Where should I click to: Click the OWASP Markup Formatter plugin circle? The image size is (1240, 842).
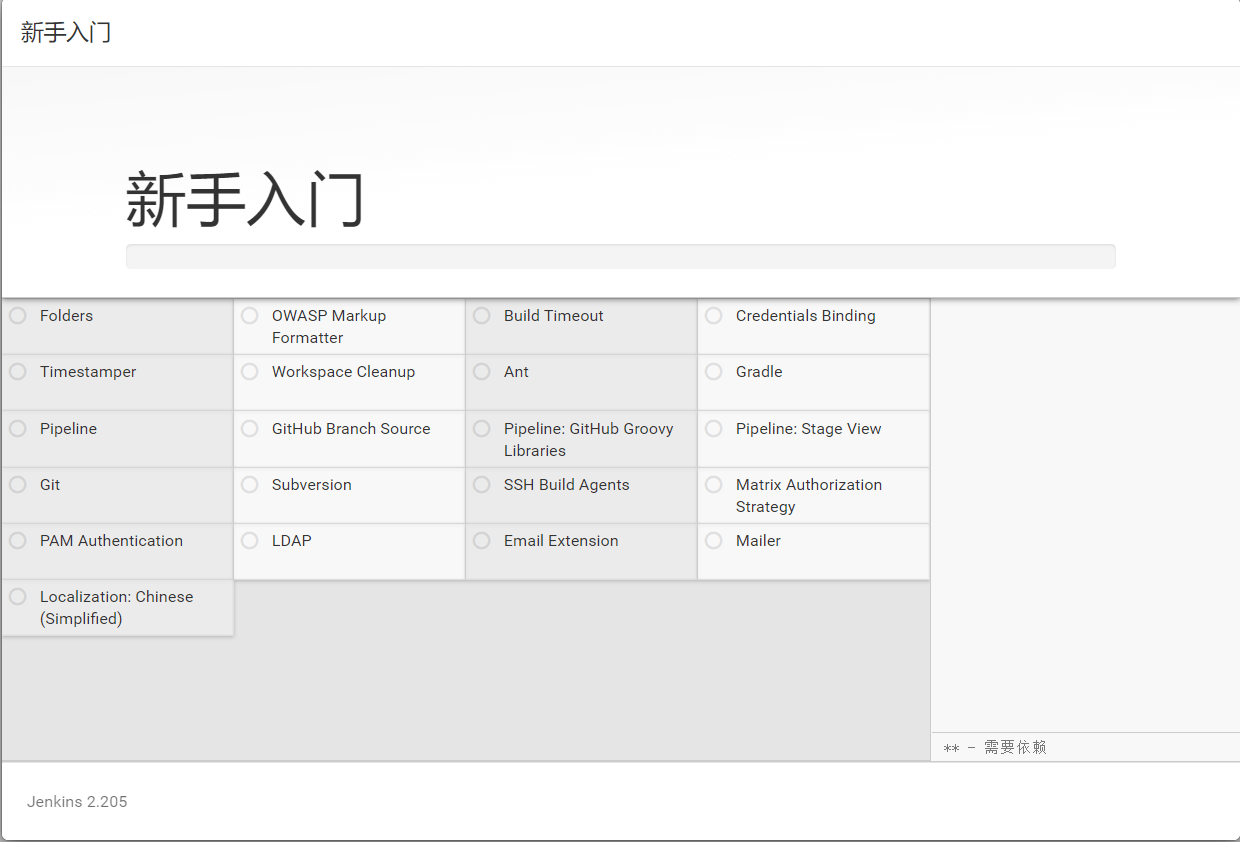point(250,316)
